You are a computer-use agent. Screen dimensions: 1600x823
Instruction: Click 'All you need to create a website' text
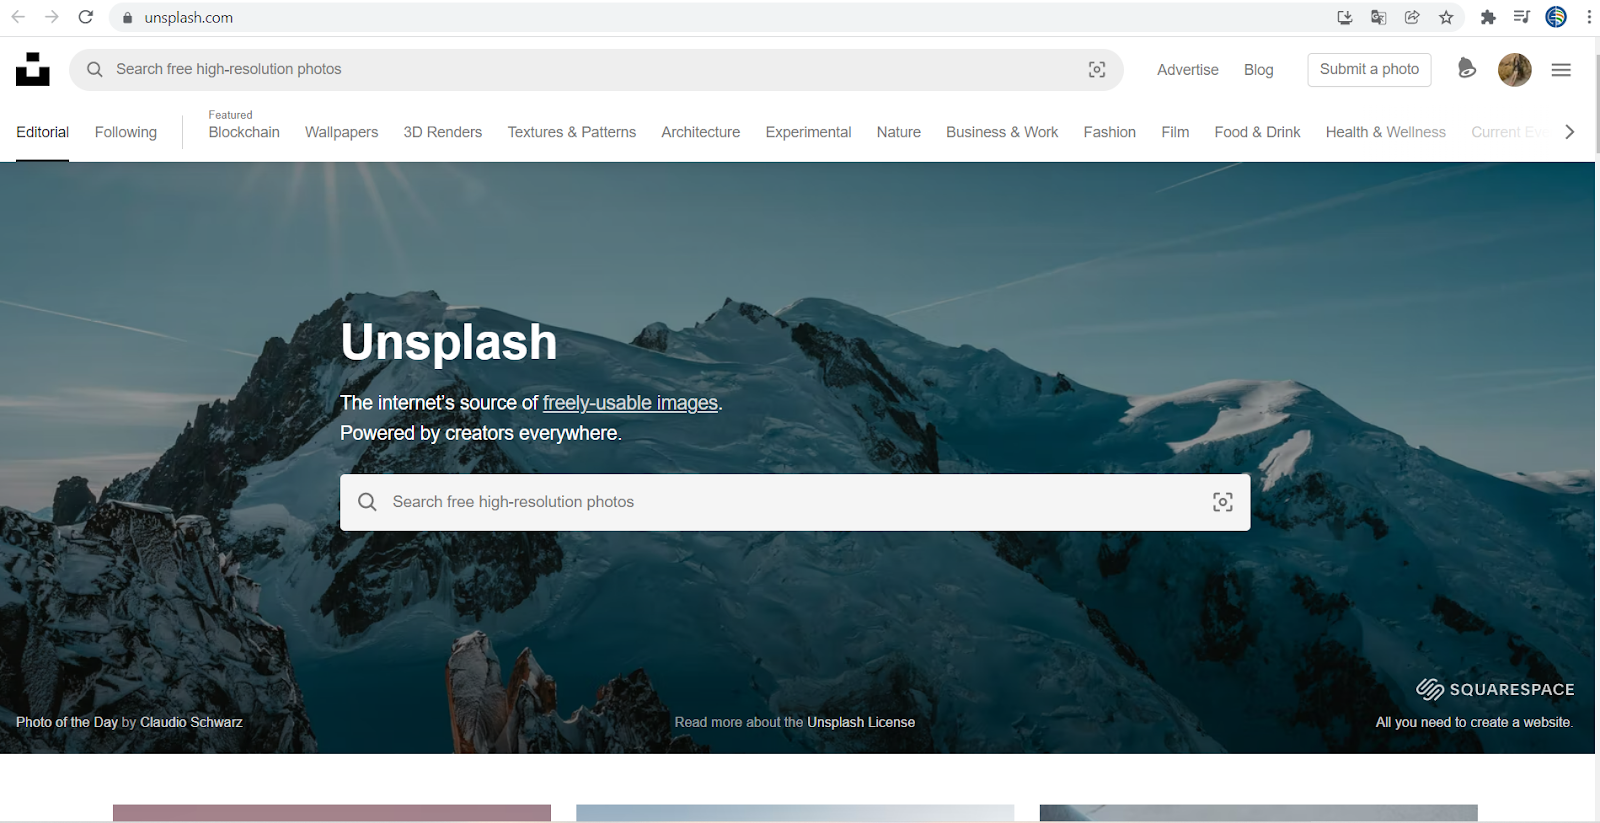click(1474, 722)
